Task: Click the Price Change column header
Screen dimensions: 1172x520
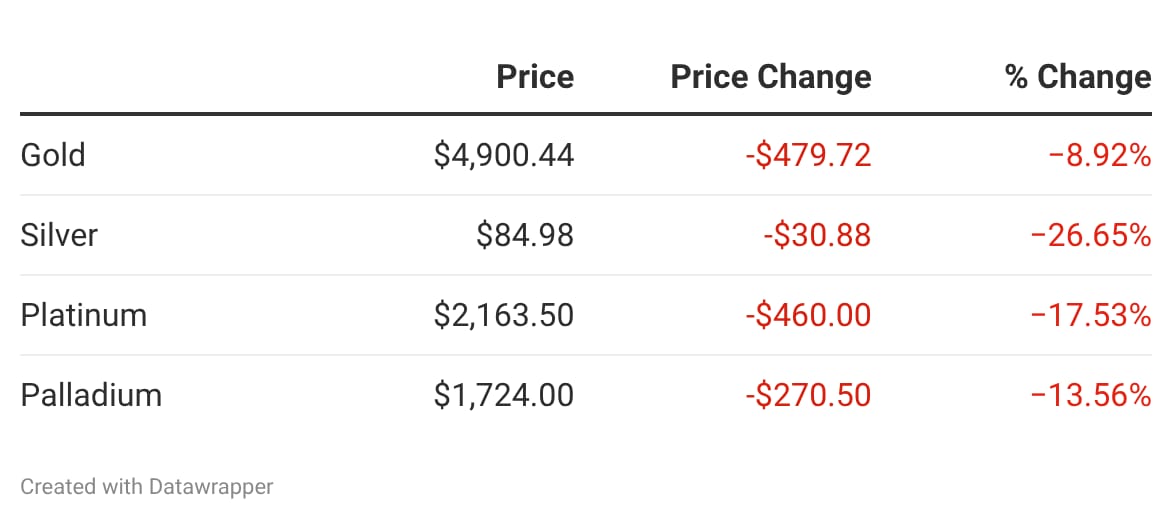Action: pos(770,77)
